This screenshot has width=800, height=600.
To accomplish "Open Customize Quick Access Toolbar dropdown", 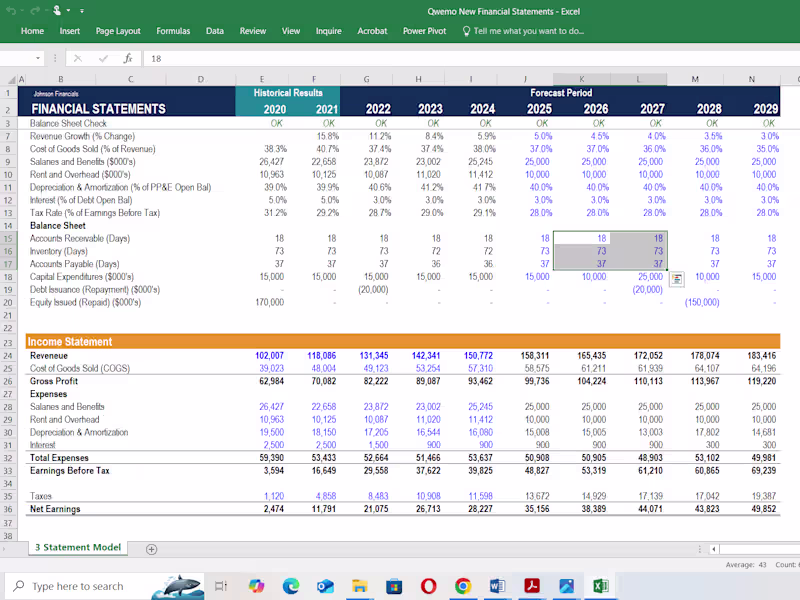I will coord(81,11).
